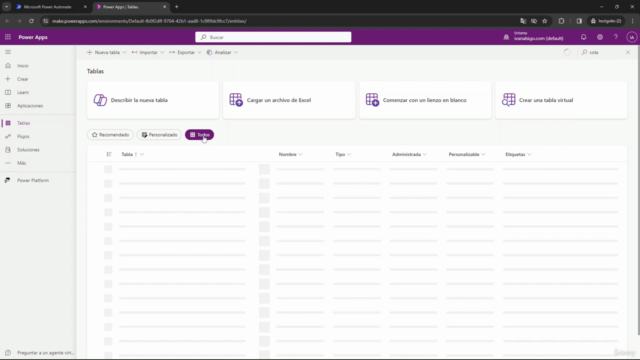The height and width of the screenshot is (360, 640).
Task: Click Preguntar a un agente virtual
Action: 40,353
